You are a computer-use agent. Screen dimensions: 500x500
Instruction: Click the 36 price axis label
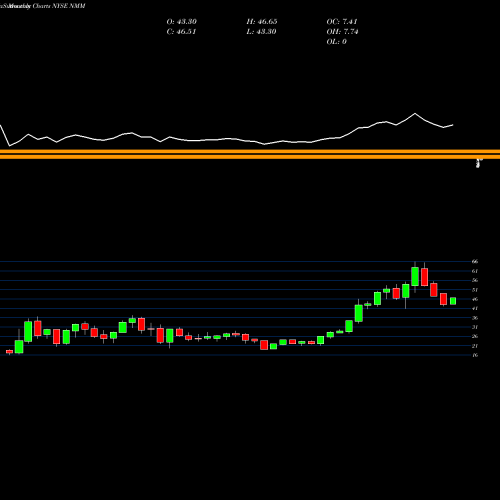click(x=475, y=318)
